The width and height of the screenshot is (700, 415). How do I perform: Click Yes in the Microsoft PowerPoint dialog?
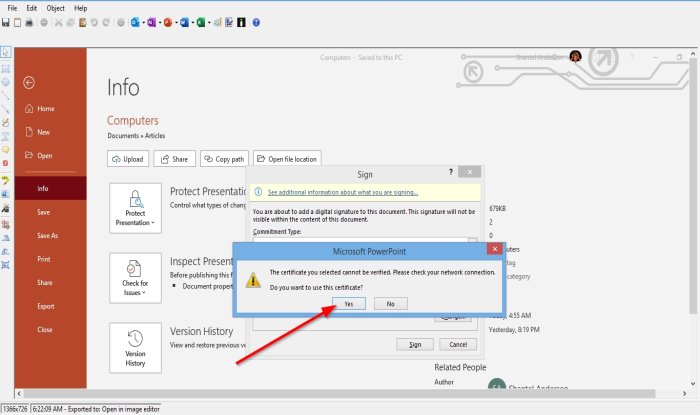[349, 304]
